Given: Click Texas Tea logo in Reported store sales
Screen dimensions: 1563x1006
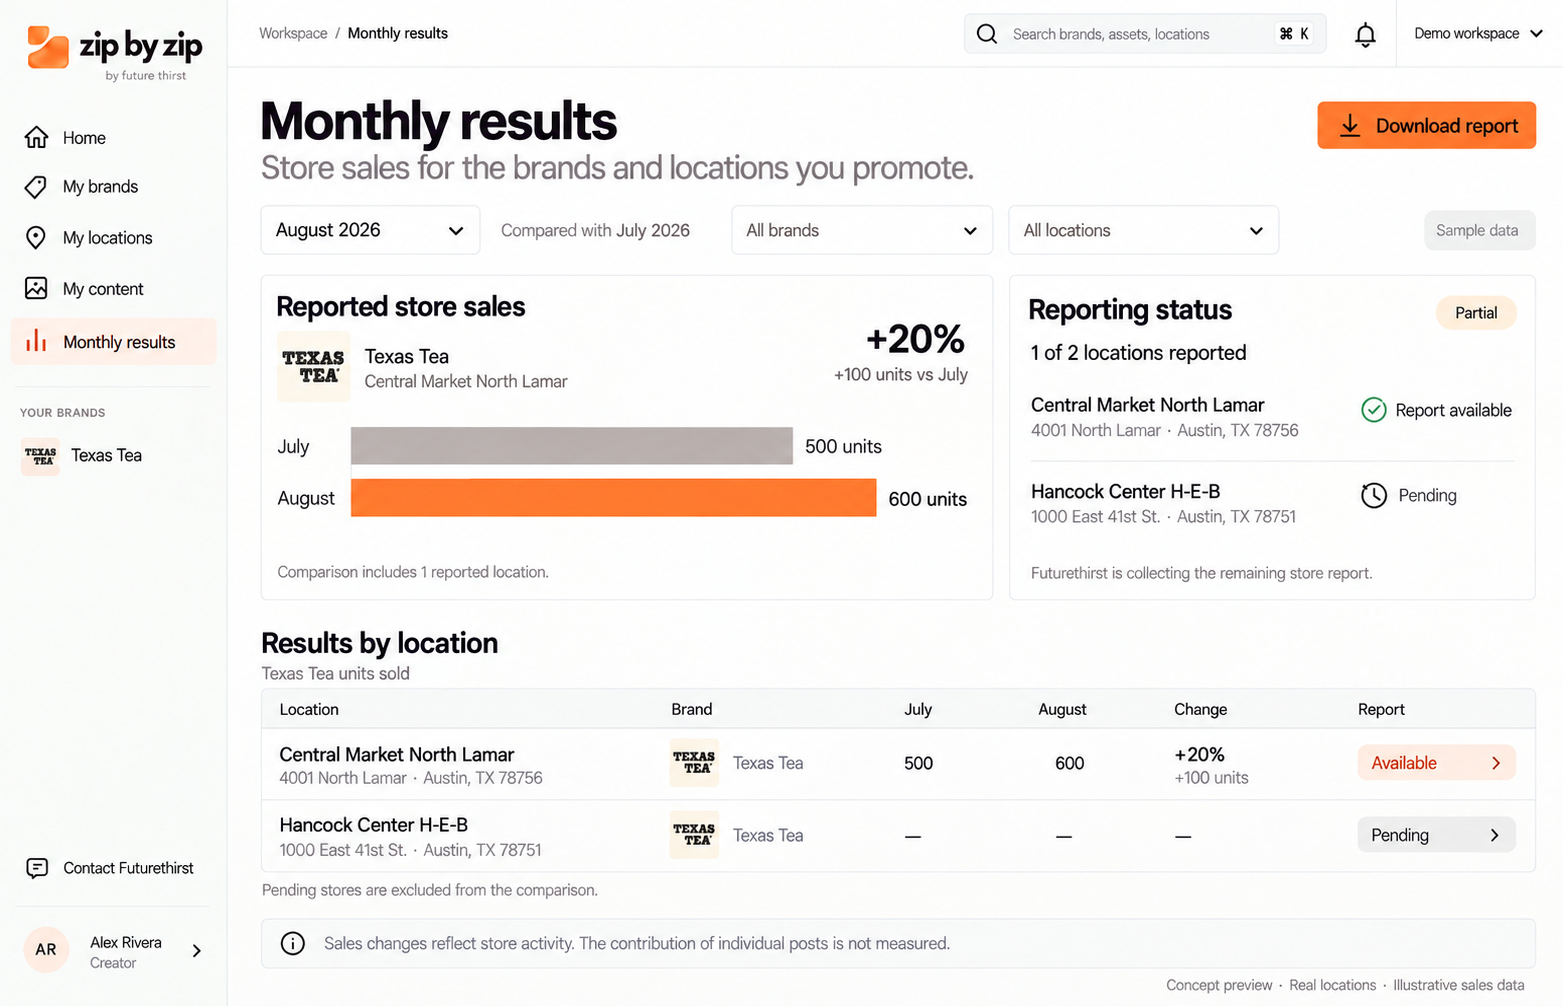Looking at the screenshot, I should (x=314, y=367).
